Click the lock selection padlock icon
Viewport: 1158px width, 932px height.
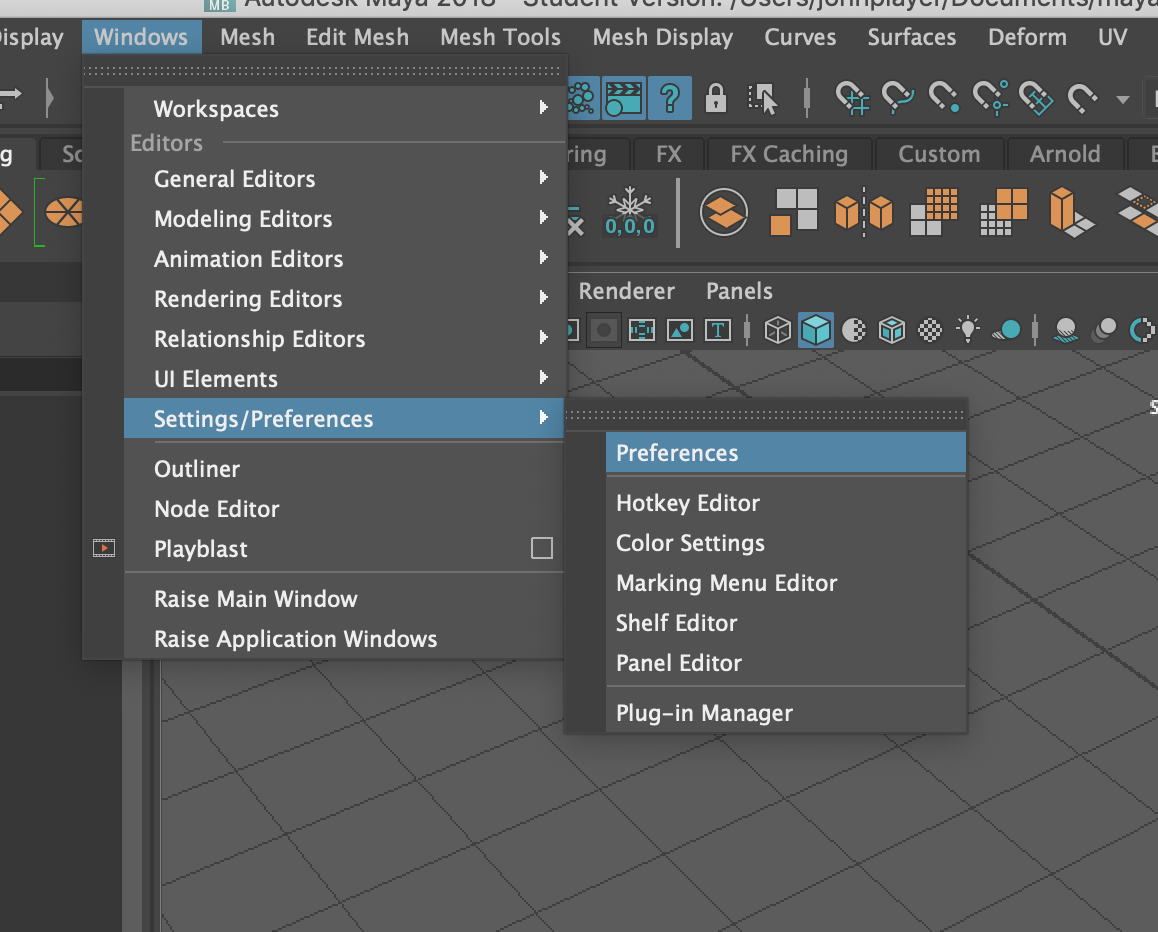pyautogui.click(x=715, y=98)
